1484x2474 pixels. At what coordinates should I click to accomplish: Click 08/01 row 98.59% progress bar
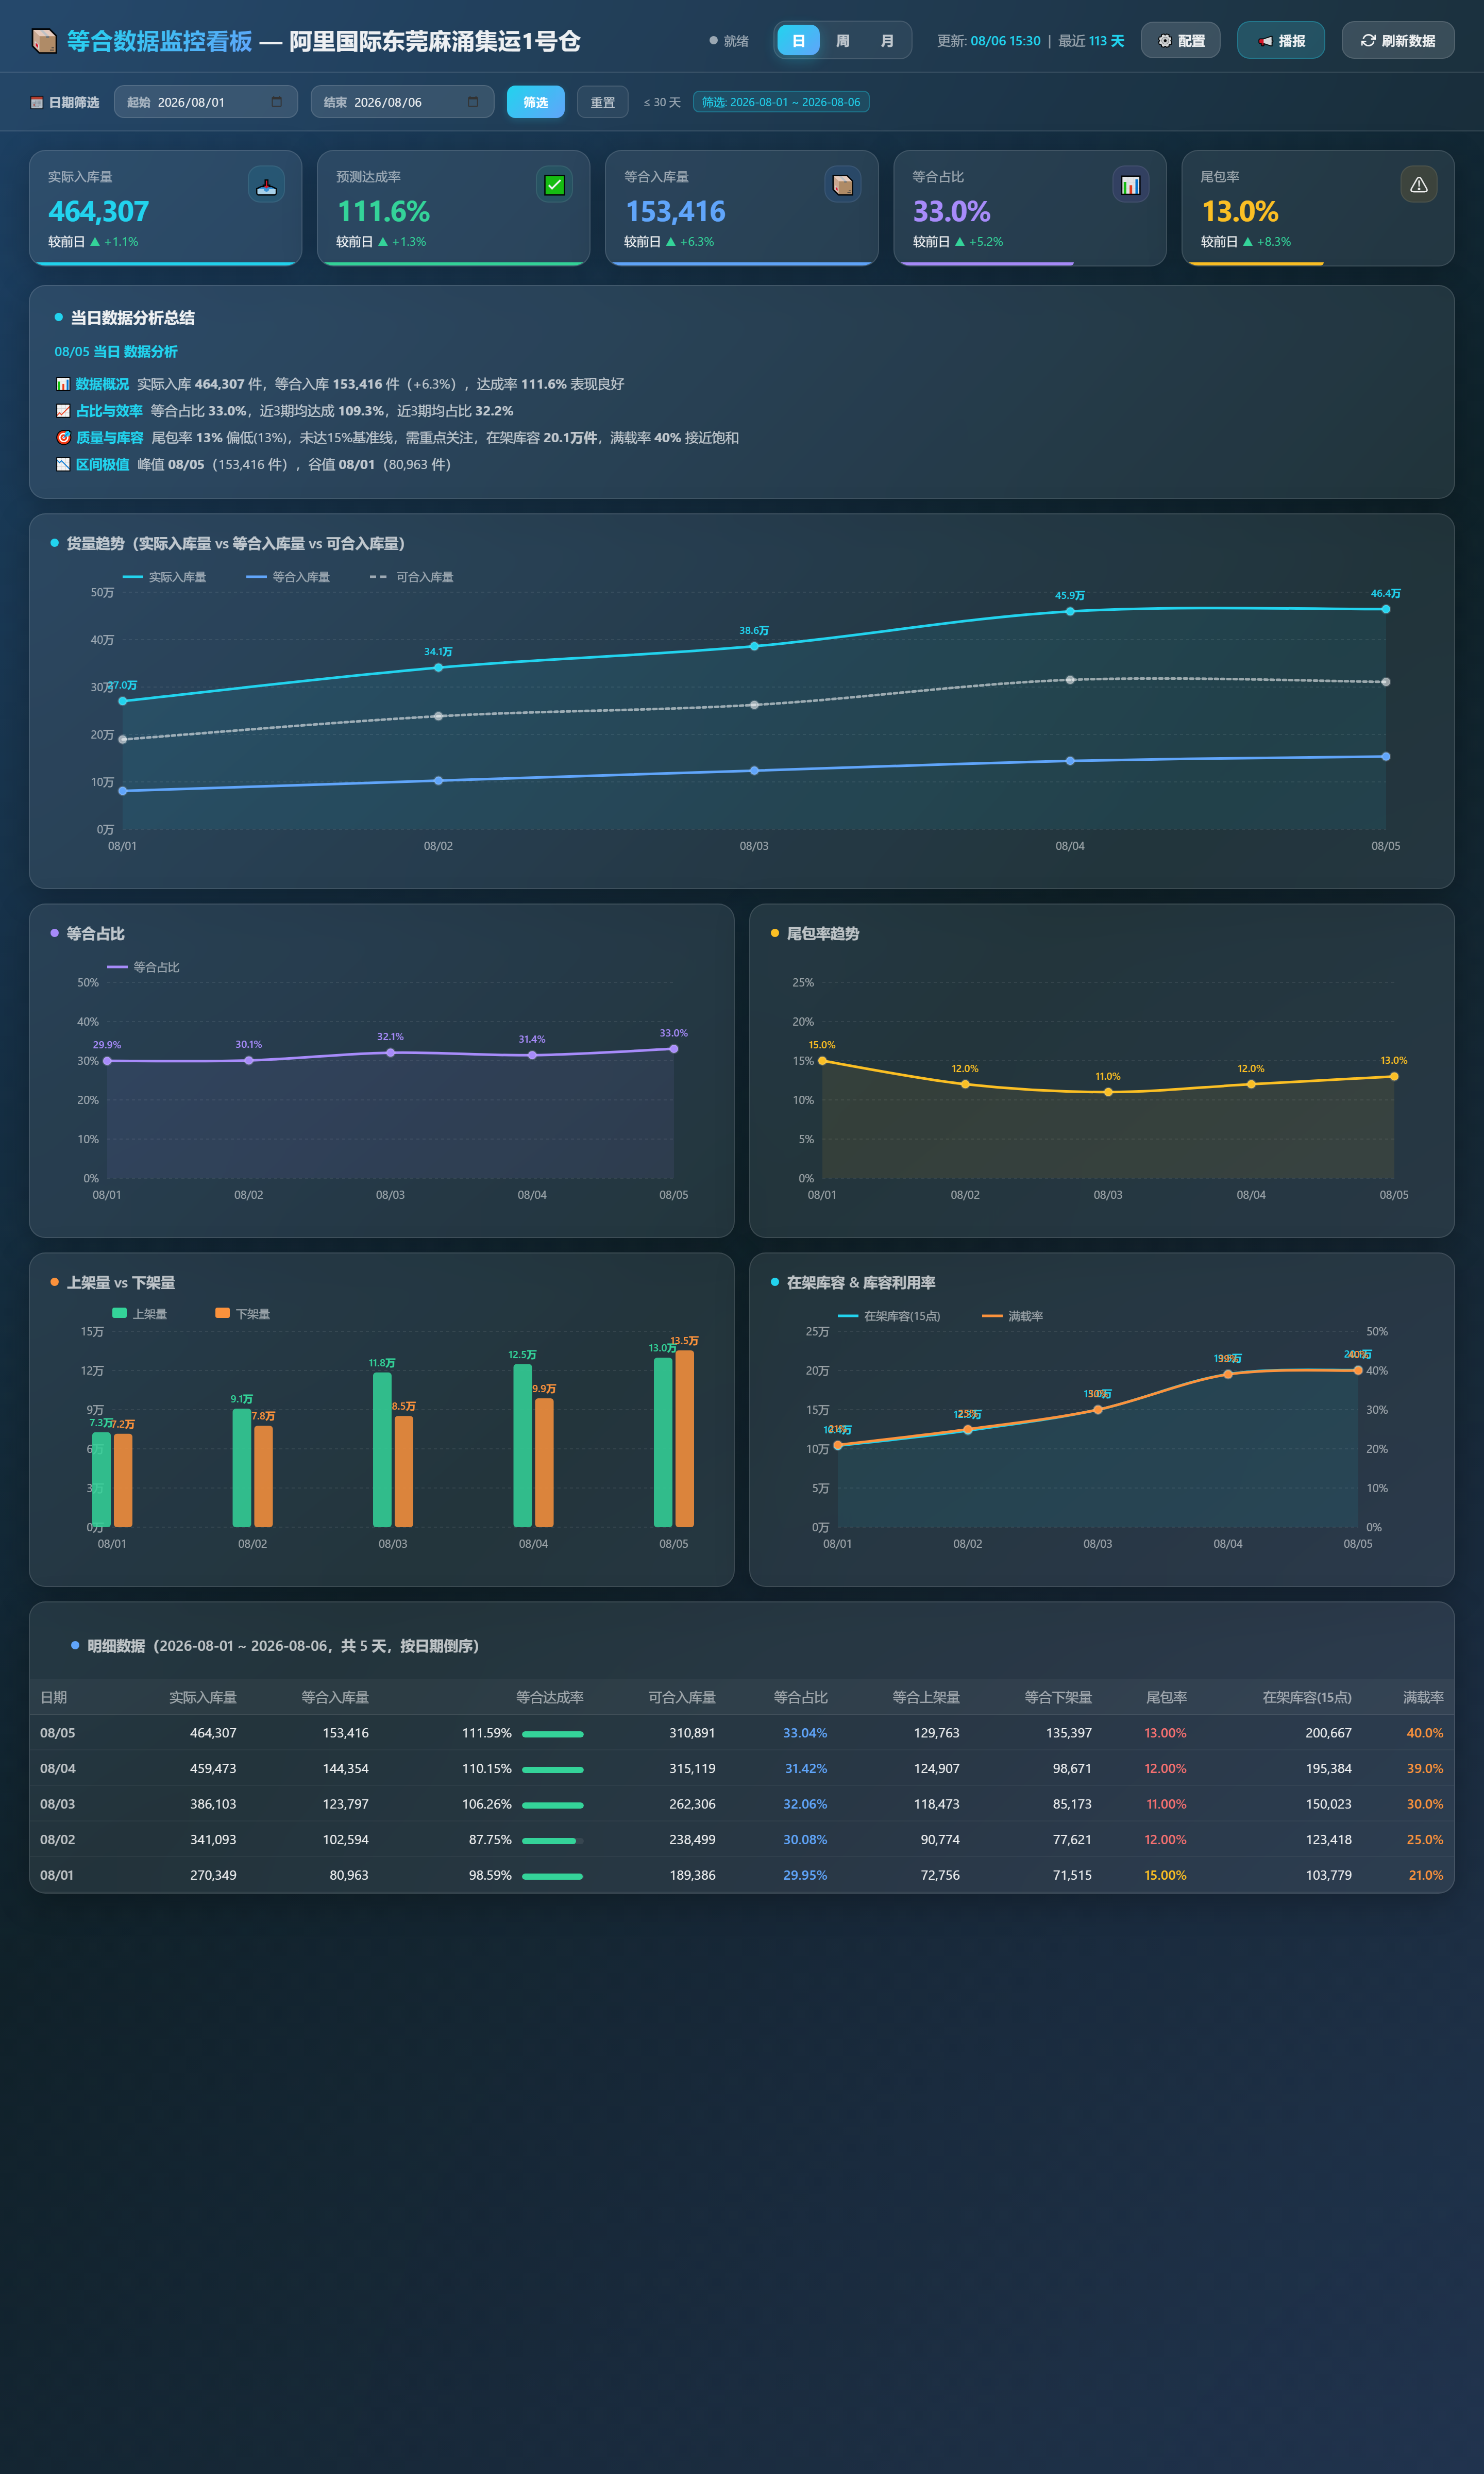(553, 1876)
